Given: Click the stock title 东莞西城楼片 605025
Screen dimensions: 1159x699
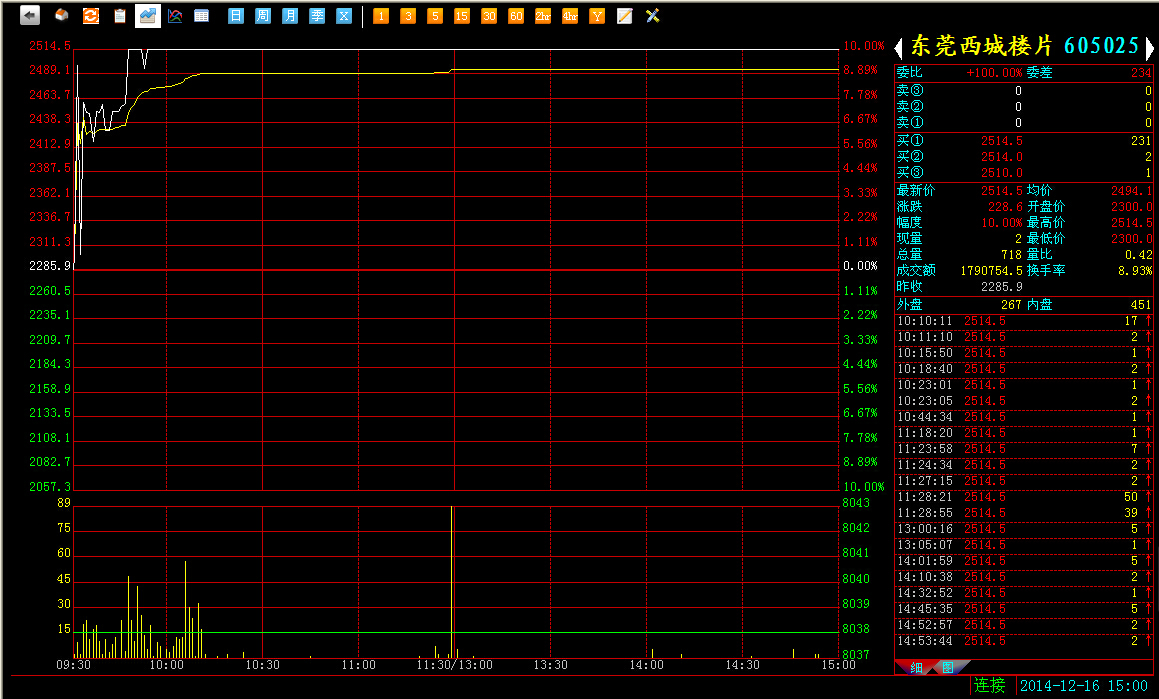Looking at the screenshot, I should (x=1024, y=46).
